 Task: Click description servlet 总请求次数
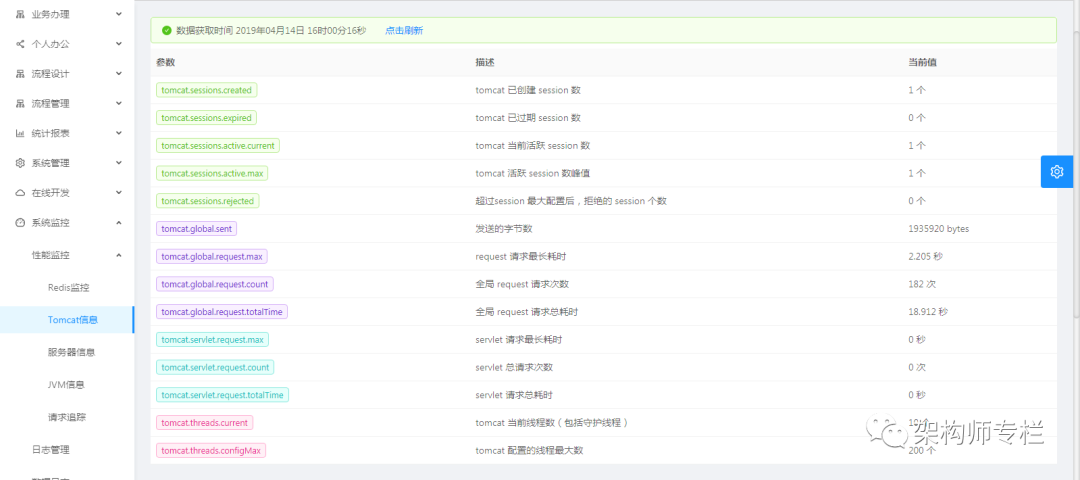(514, 367)
